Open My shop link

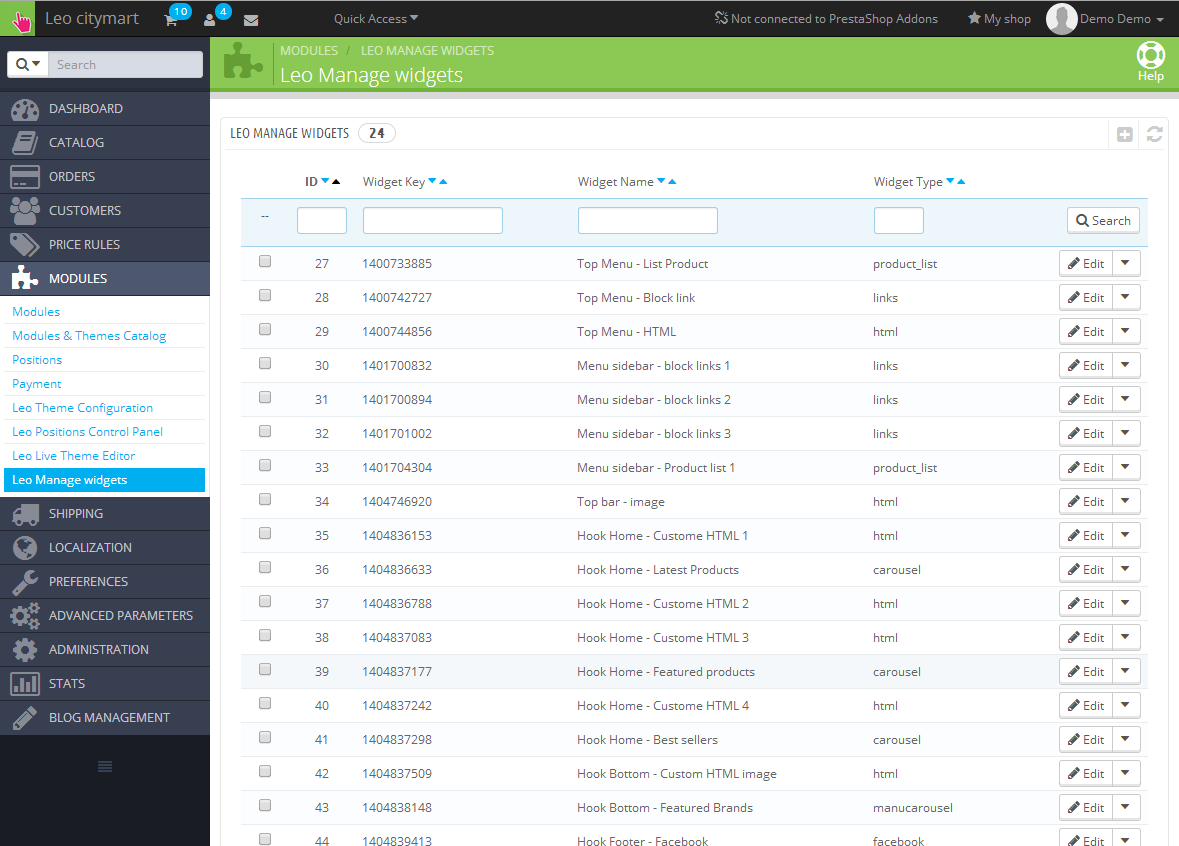(x=998, y=19)
